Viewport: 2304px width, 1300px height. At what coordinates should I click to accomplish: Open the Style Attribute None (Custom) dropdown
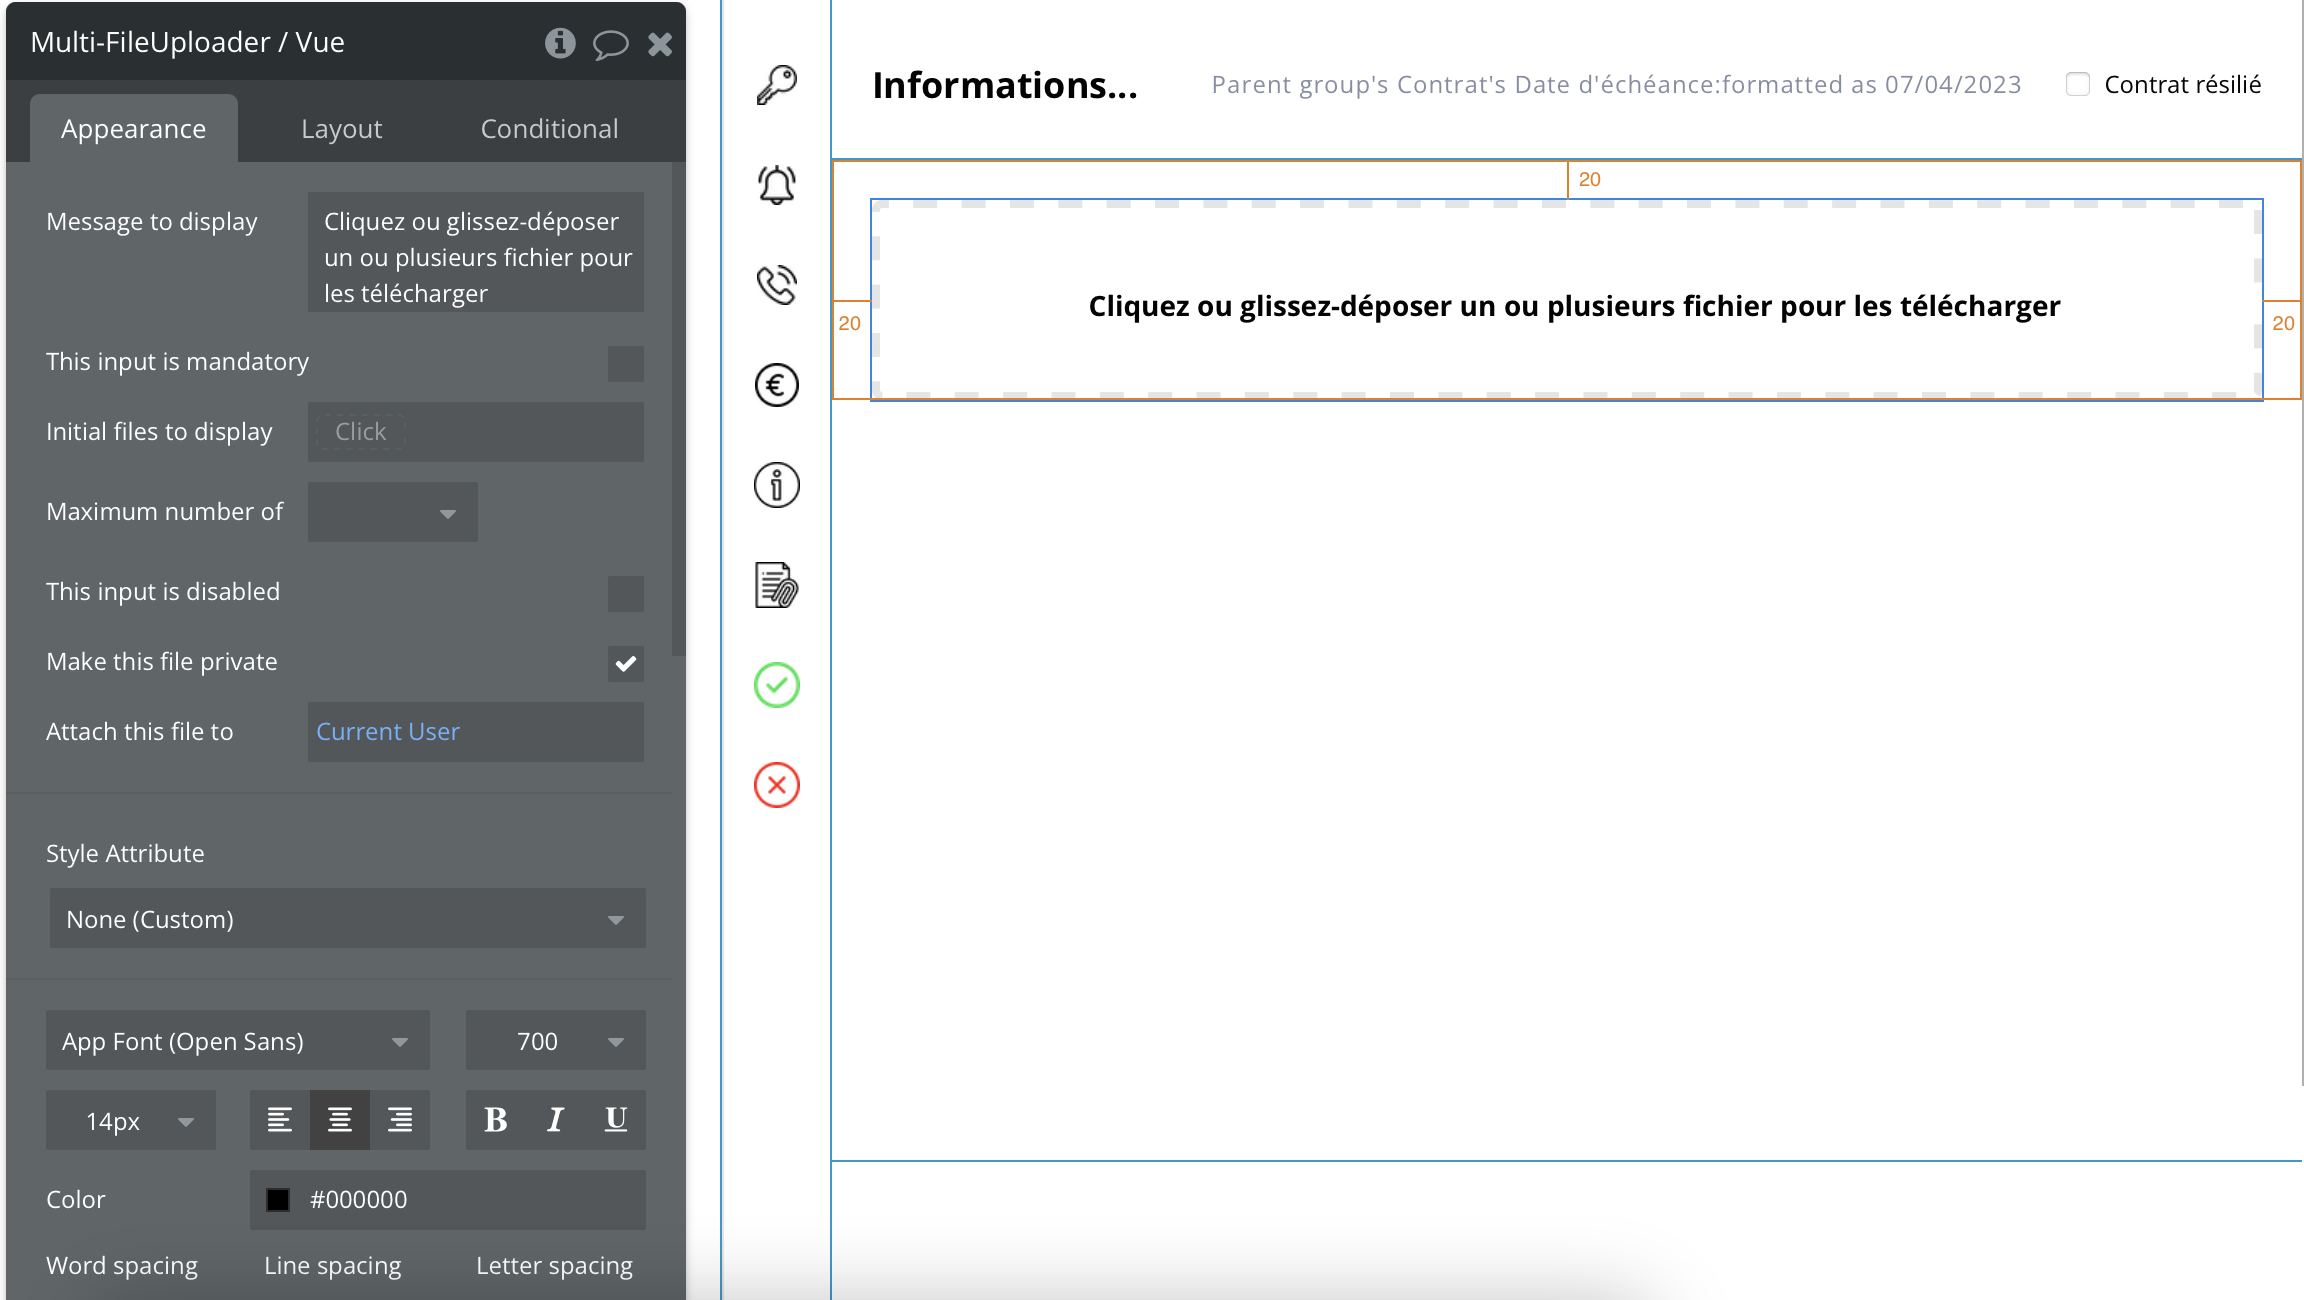pos(346,919)
